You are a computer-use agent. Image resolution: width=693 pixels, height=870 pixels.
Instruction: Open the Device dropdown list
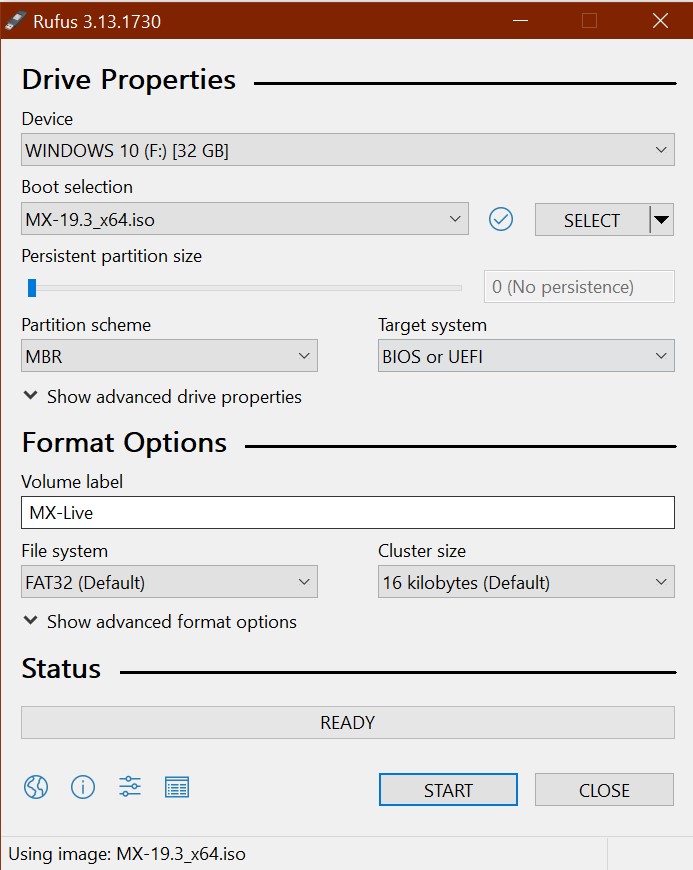[x=348, y=150]
